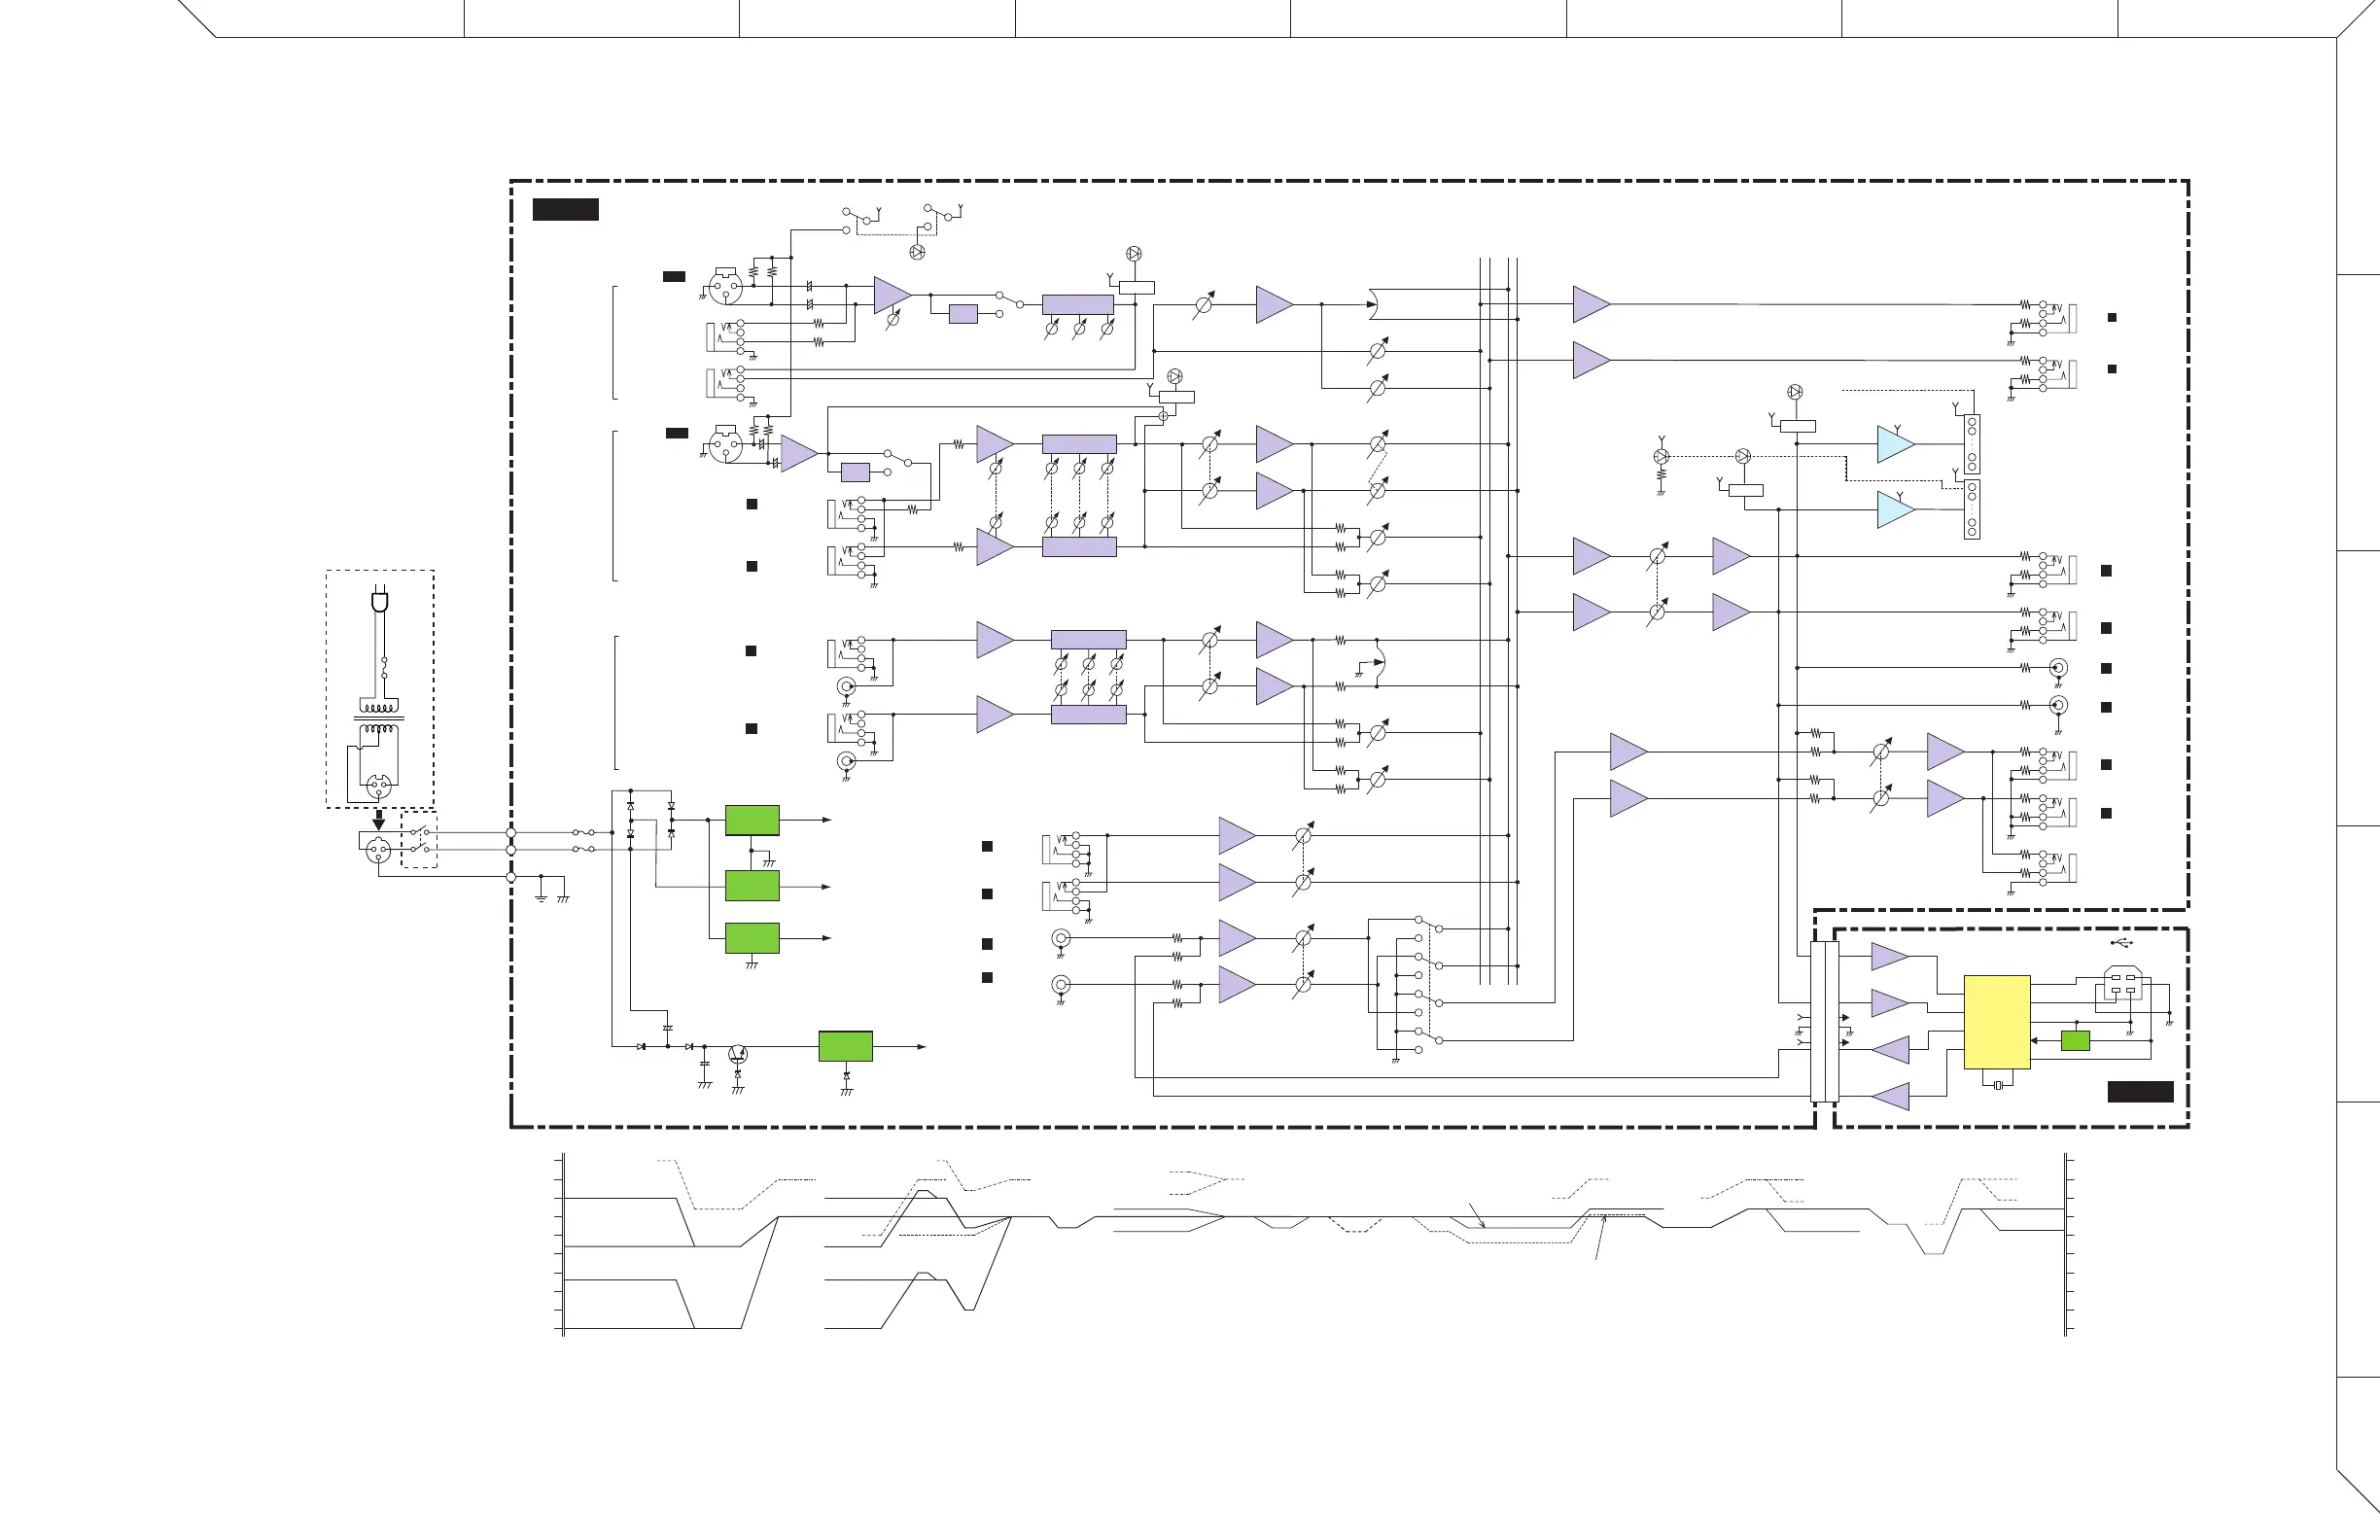Image resolution: width=2380 pixels, height=1540 pixels.
Task: Click the lowest of three stacked green blocks
Action: coord(752,938)
